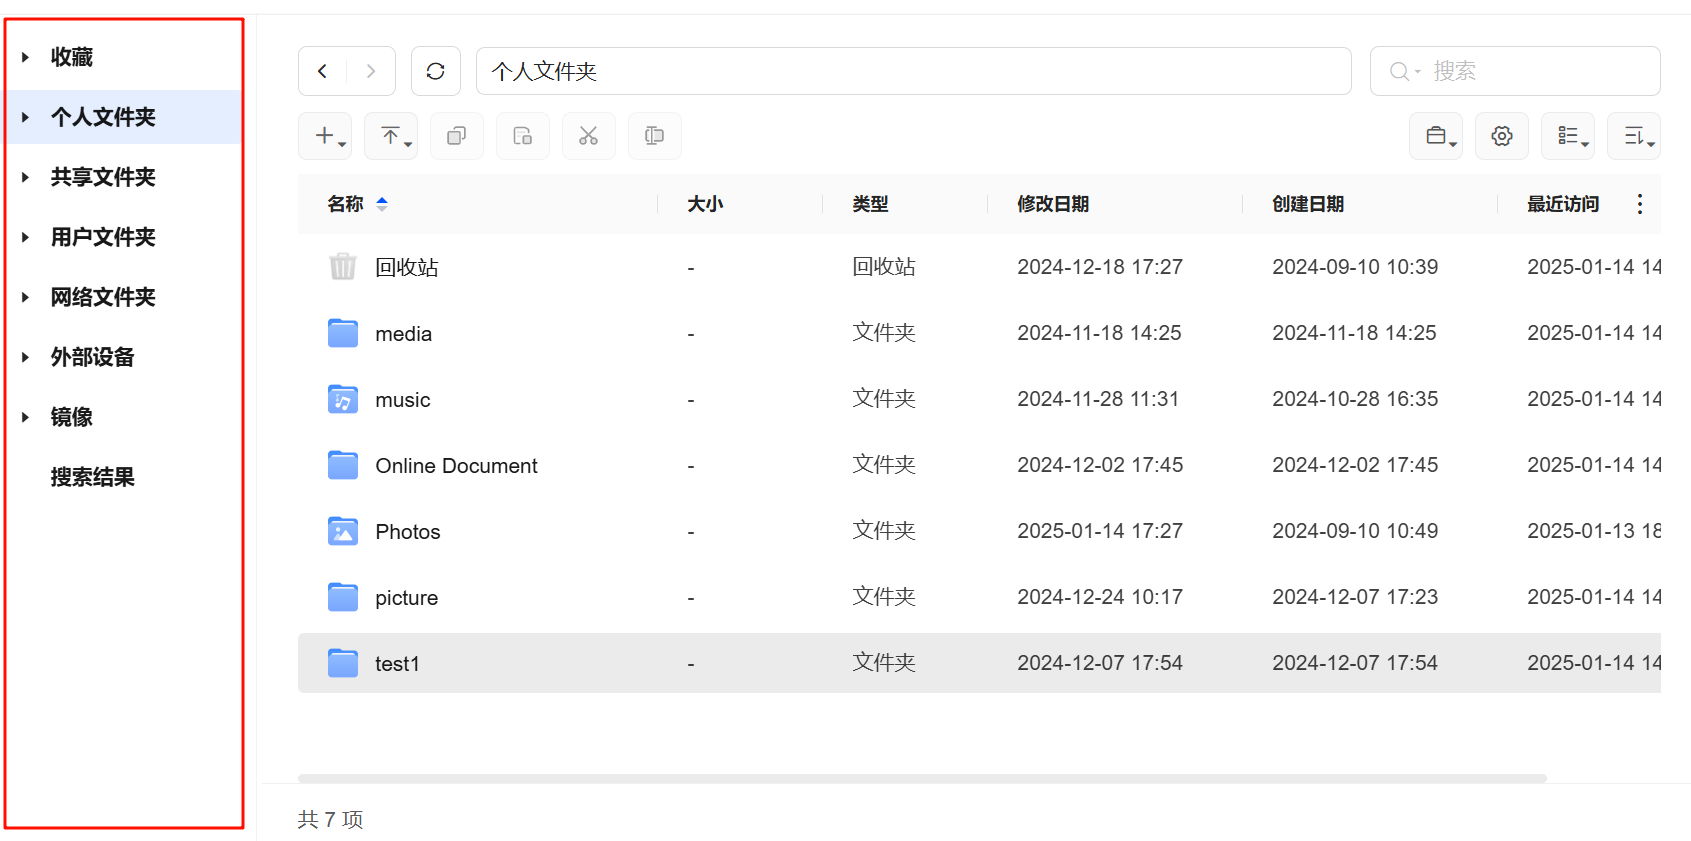Open 搜索结果 in the sidebar

[93, 477]
